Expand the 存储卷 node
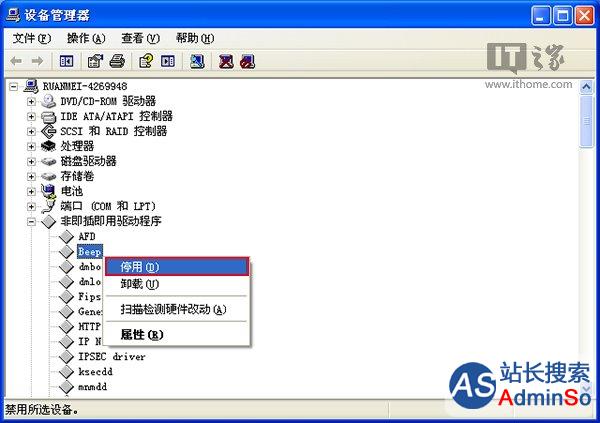Viewport: 600px width, 423px height. coord(31,176)
